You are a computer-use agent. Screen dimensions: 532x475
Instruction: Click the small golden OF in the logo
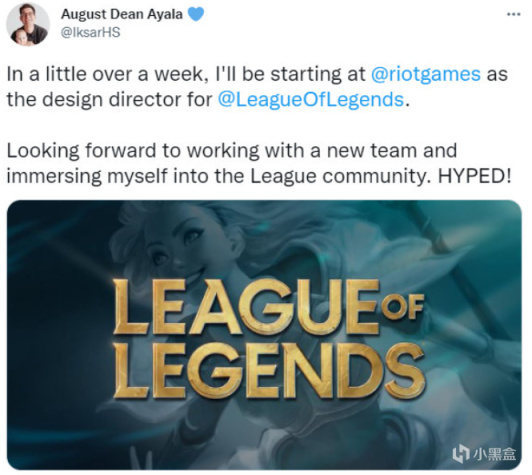tap(403, 307)
